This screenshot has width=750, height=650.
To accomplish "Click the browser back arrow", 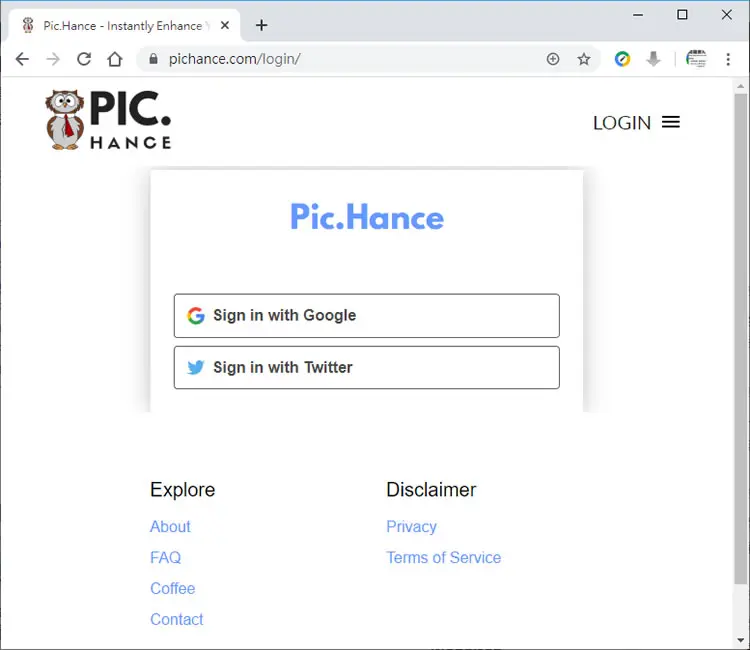I will (x=22, y=59).
